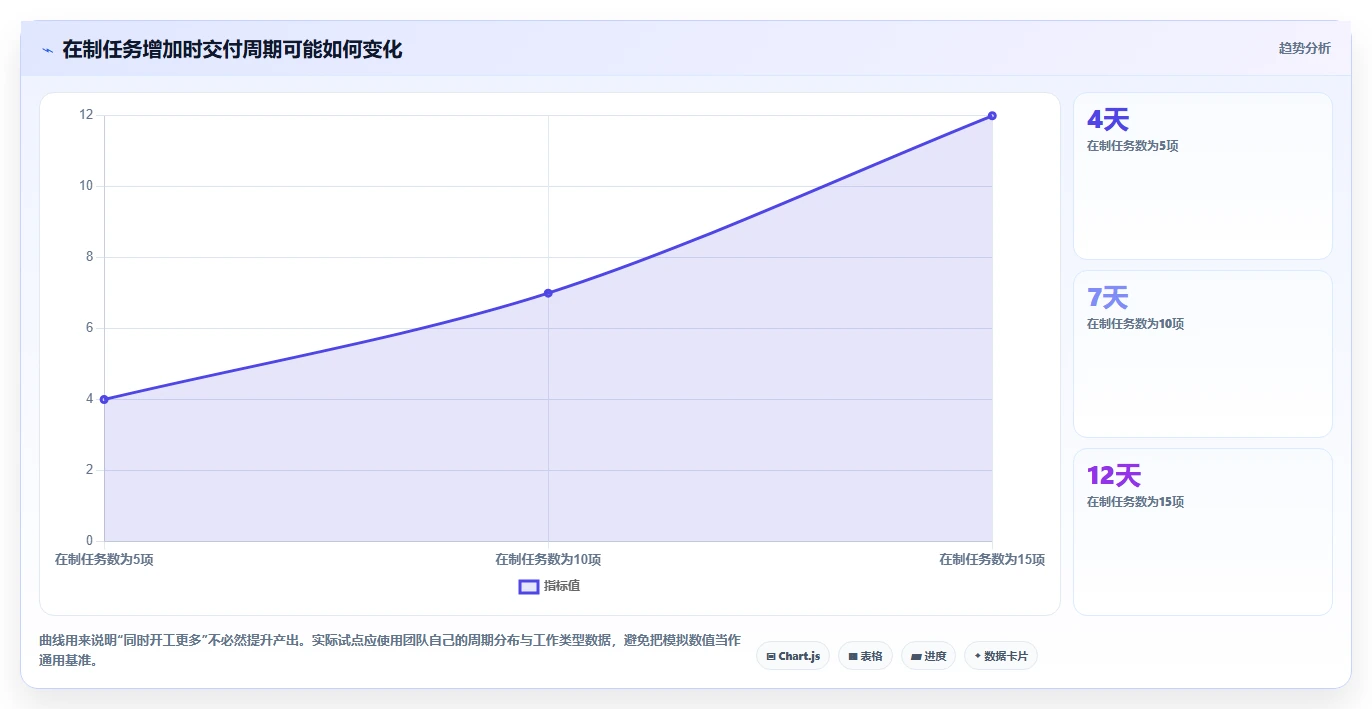The image size is (1372, 709).
Task: Click the footnote text starting 曲线用来说明
Action: (390, 650)
